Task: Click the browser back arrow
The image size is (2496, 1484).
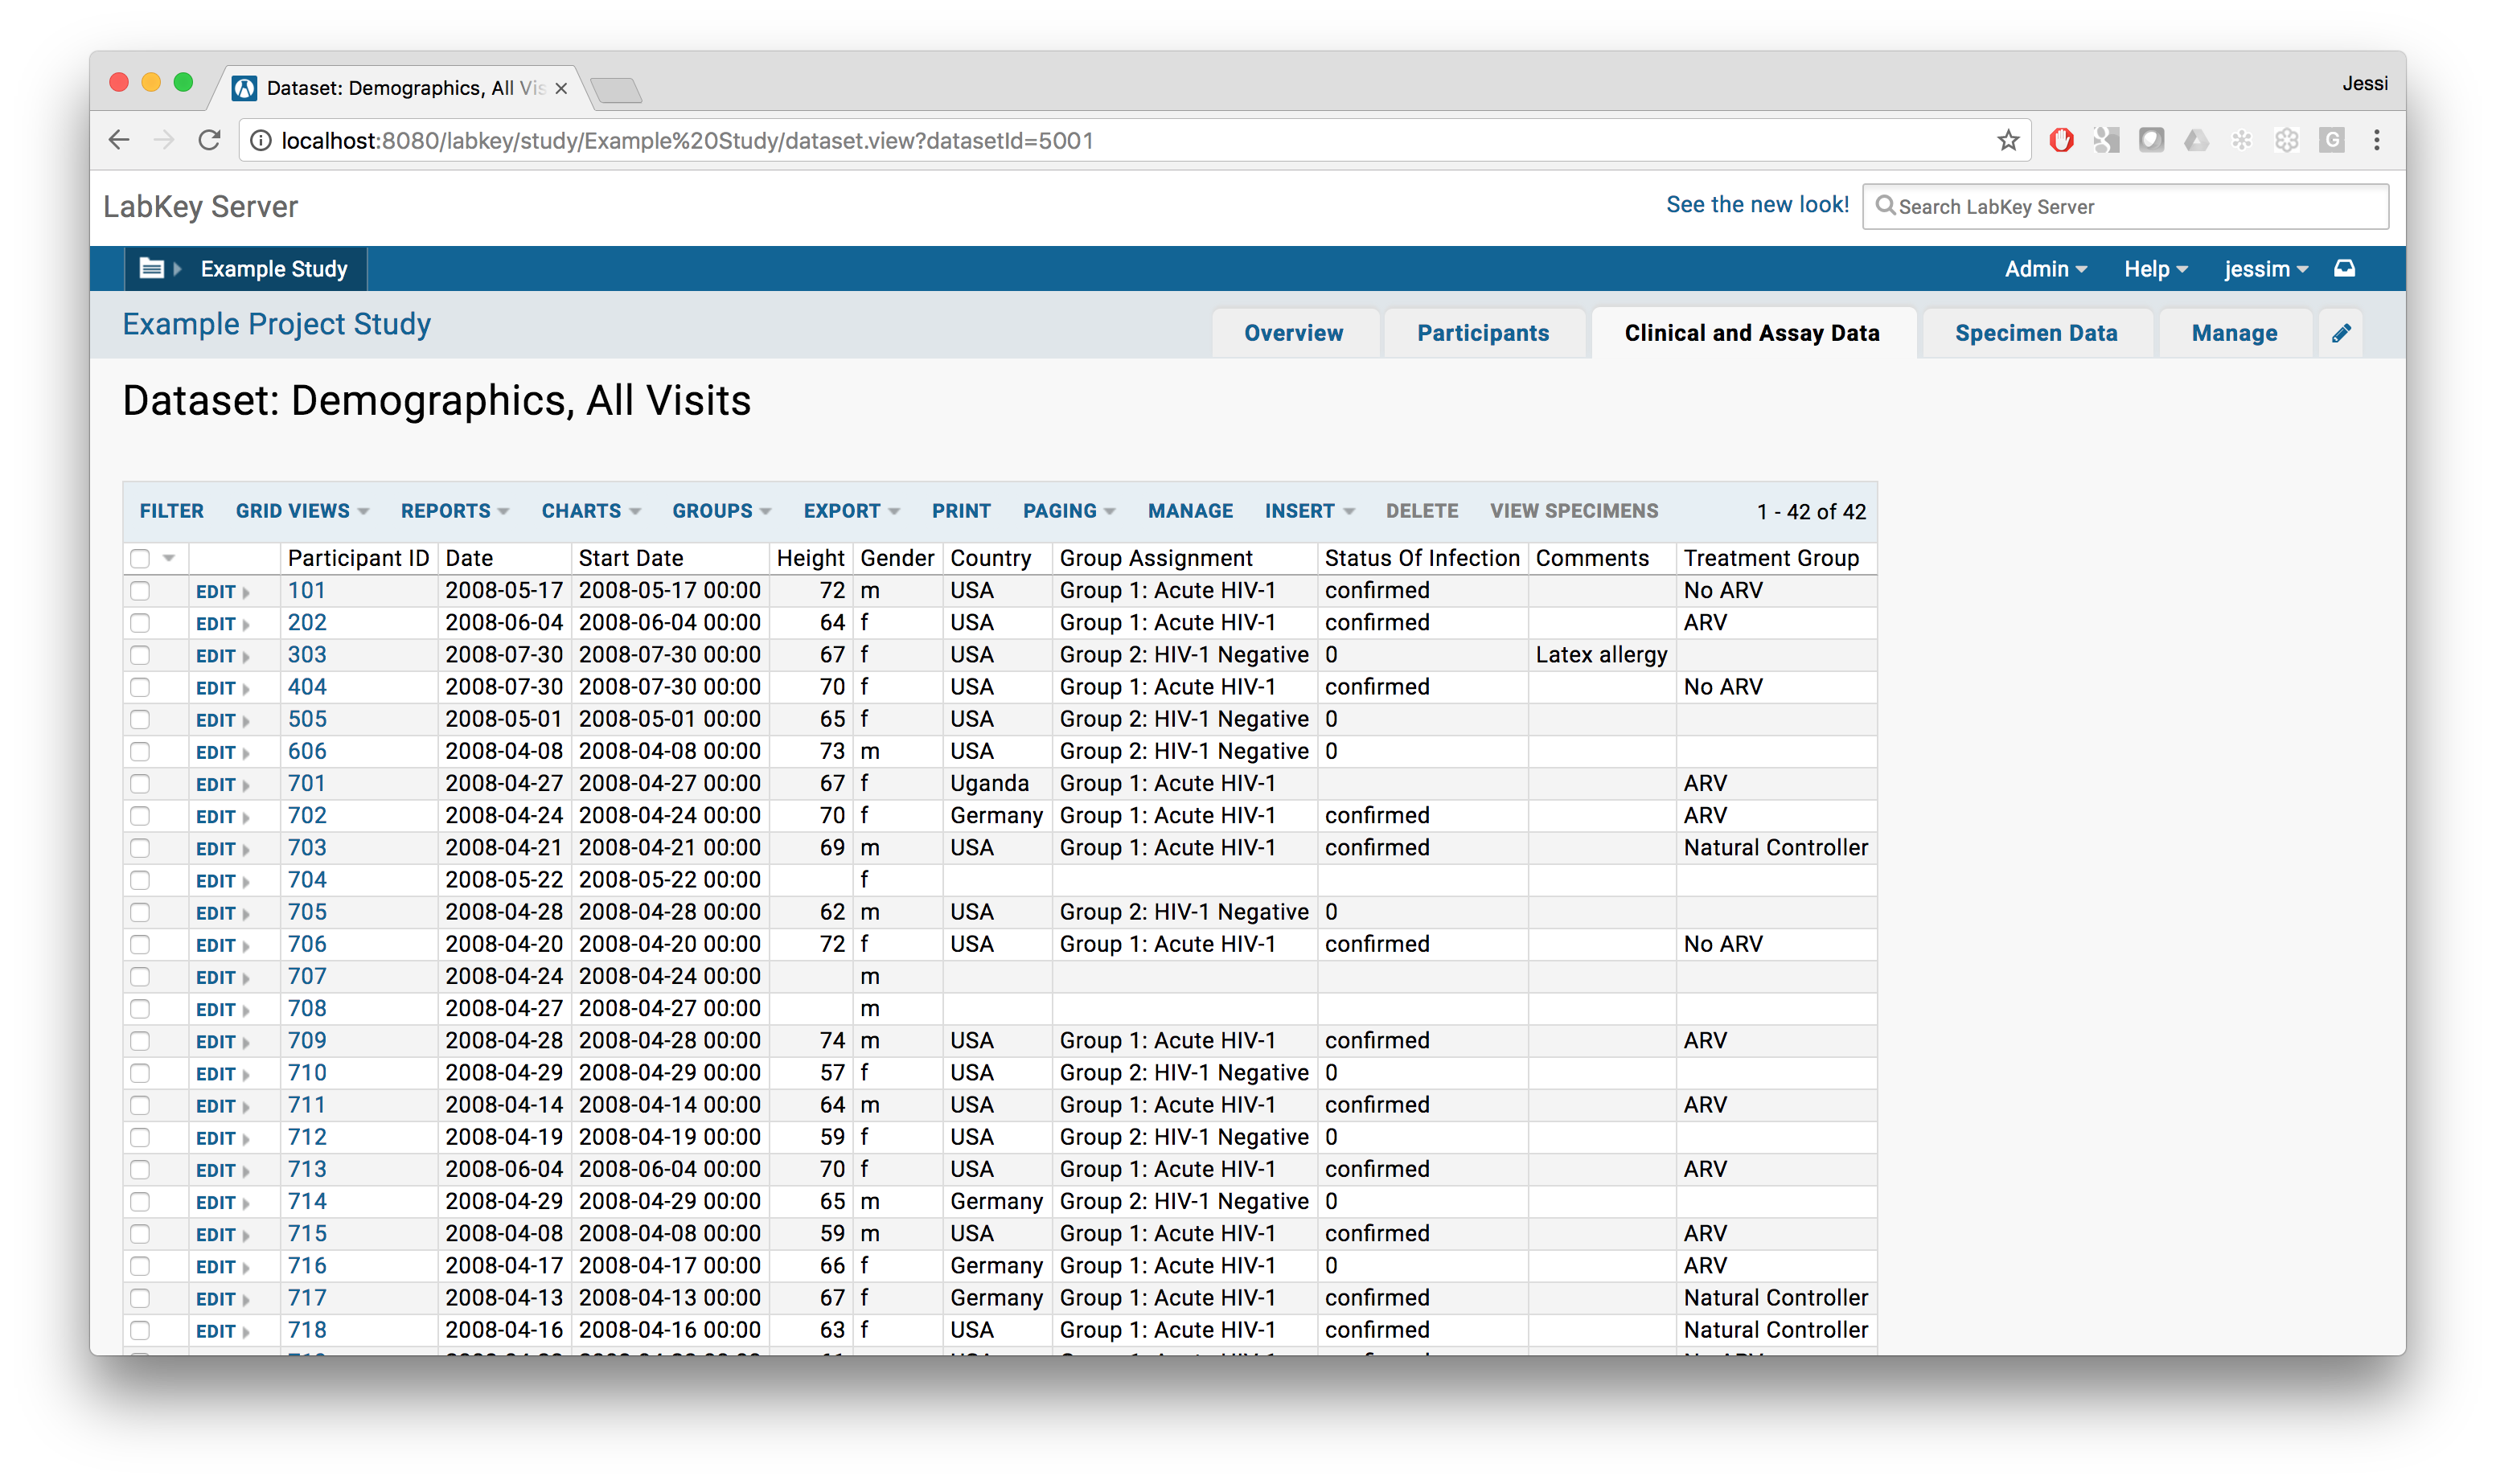Action: click(x=119, y=140)
